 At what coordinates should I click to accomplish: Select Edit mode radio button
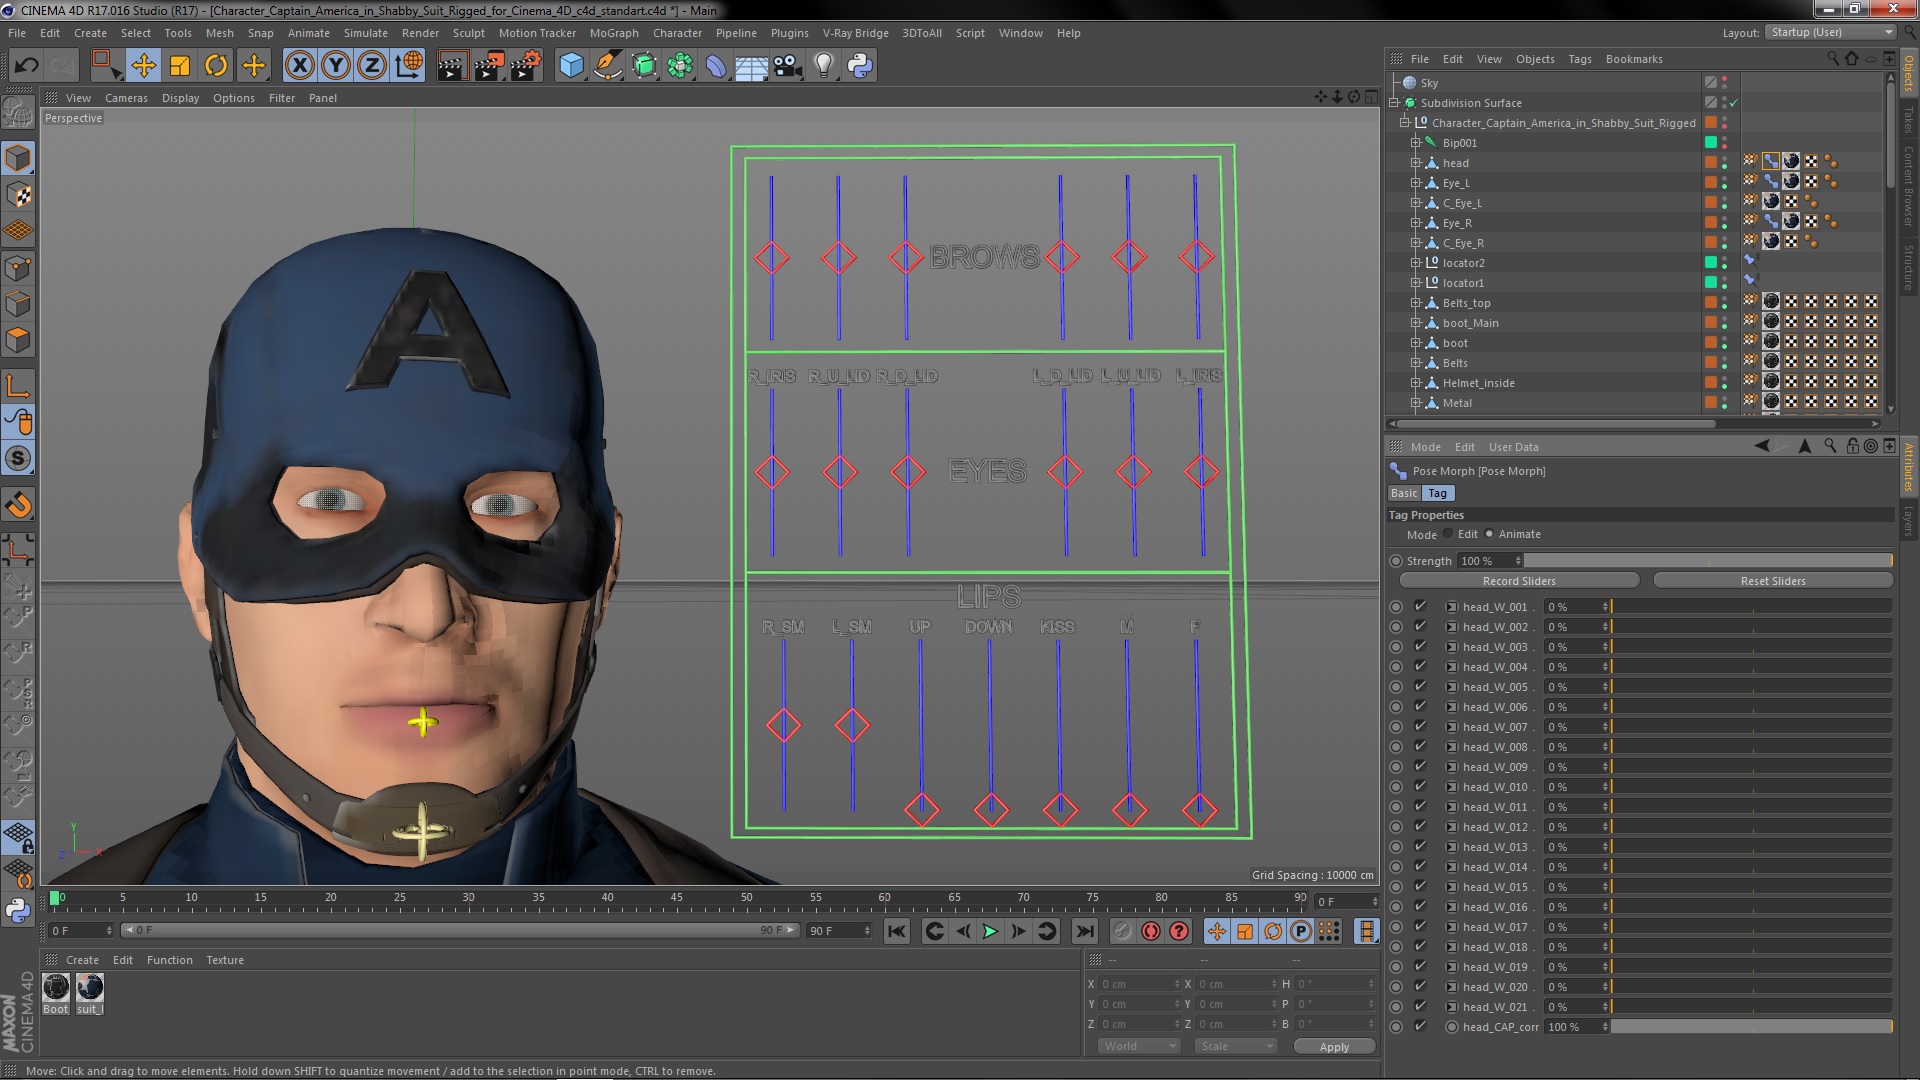(1448, 534)
